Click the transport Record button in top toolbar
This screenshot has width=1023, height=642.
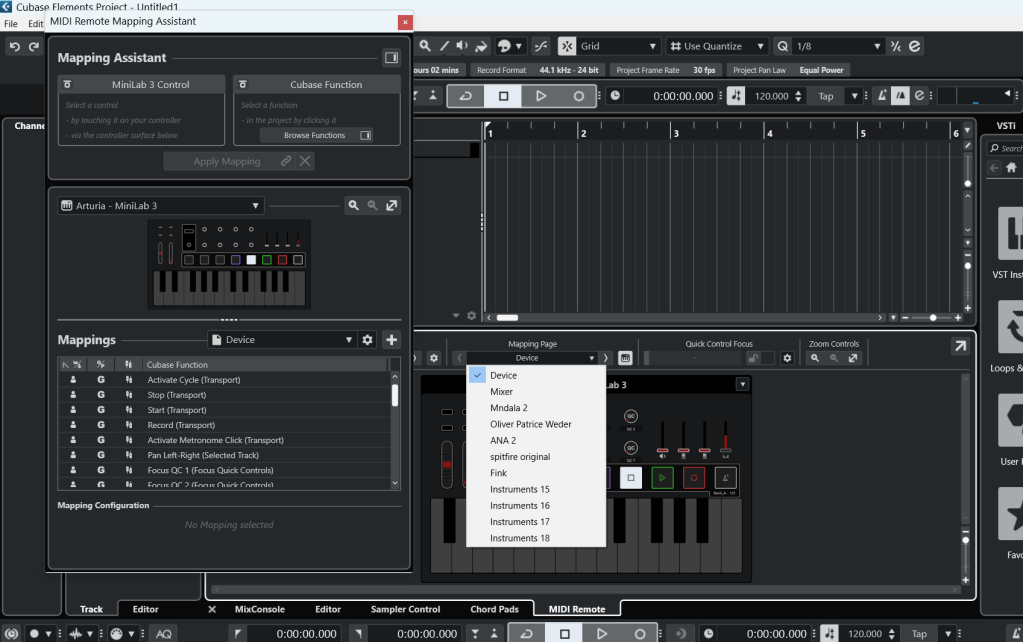point(578,96)
